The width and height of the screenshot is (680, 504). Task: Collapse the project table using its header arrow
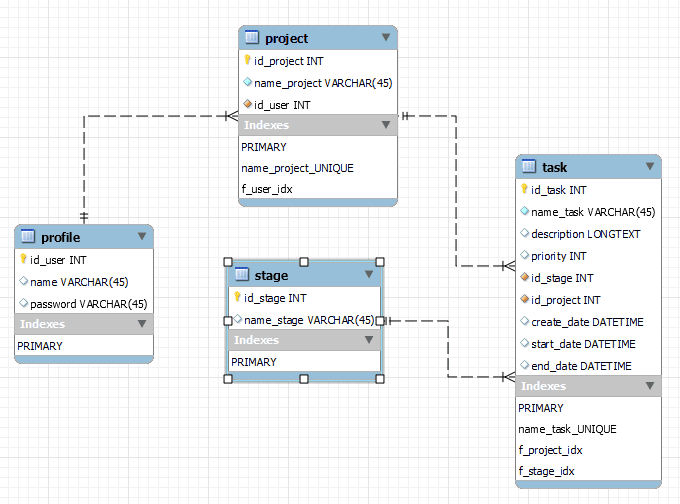click(x=386, y=38)
